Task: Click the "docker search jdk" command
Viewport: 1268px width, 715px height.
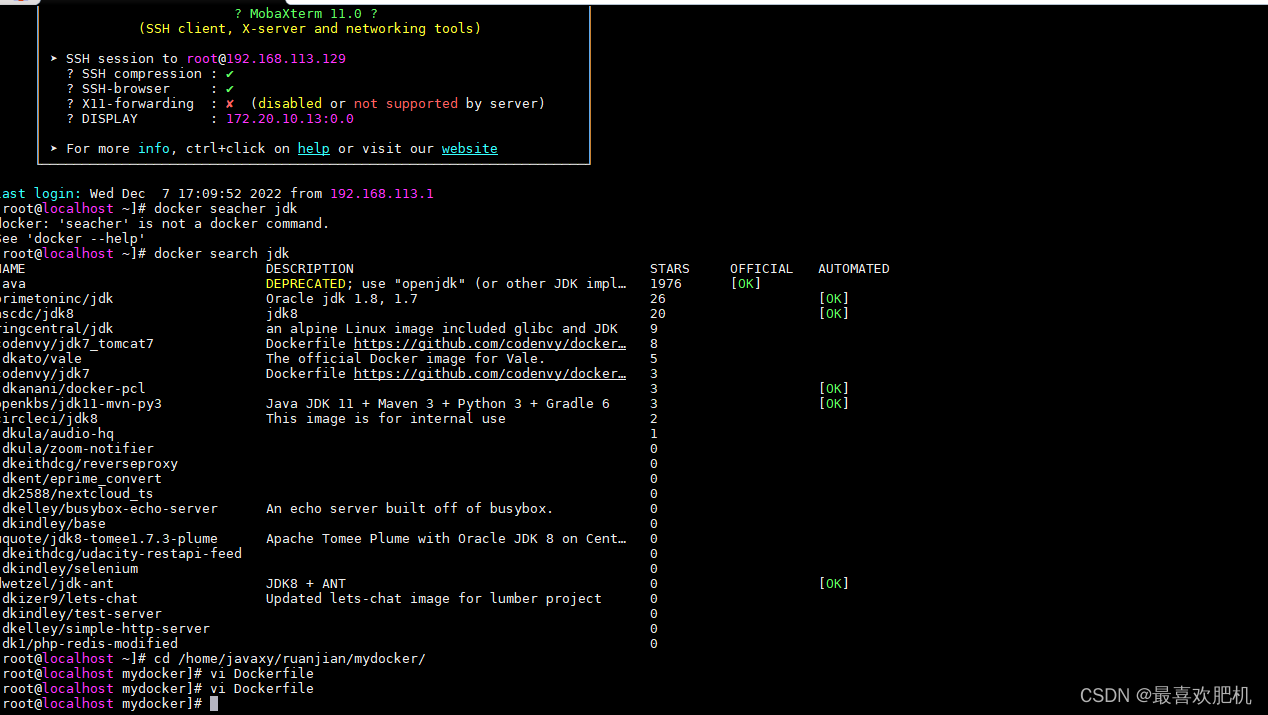Action: (222, 253)
